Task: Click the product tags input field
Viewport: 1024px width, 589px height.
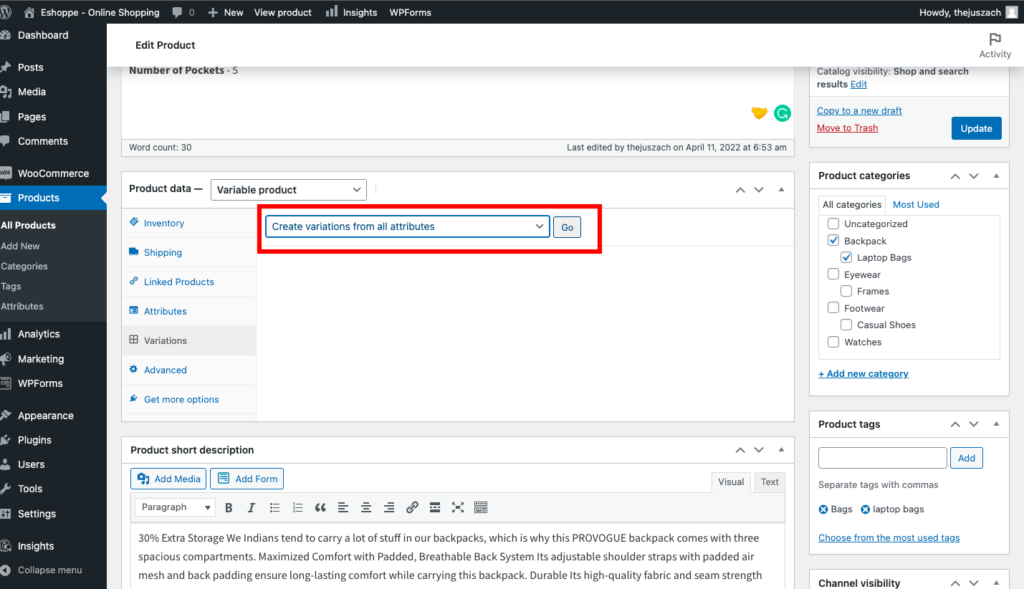Action: tap(882, 458)
